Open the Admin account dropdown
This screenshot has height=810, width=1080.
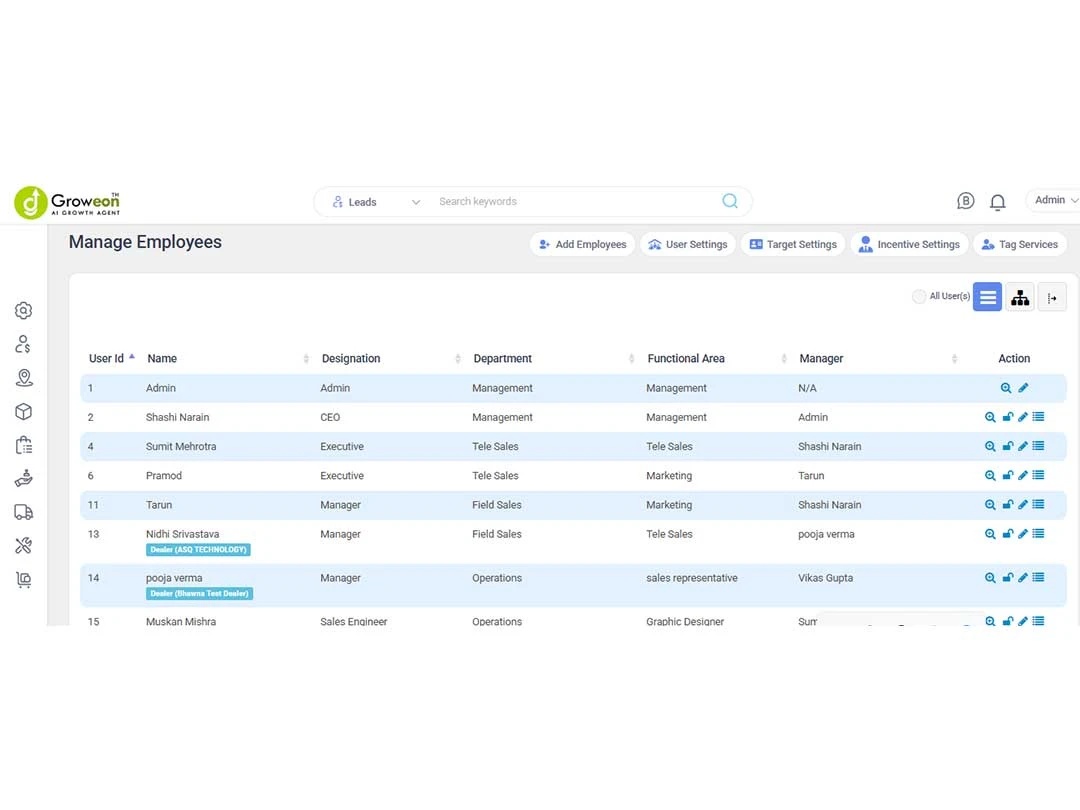(x=1055, y=200)
